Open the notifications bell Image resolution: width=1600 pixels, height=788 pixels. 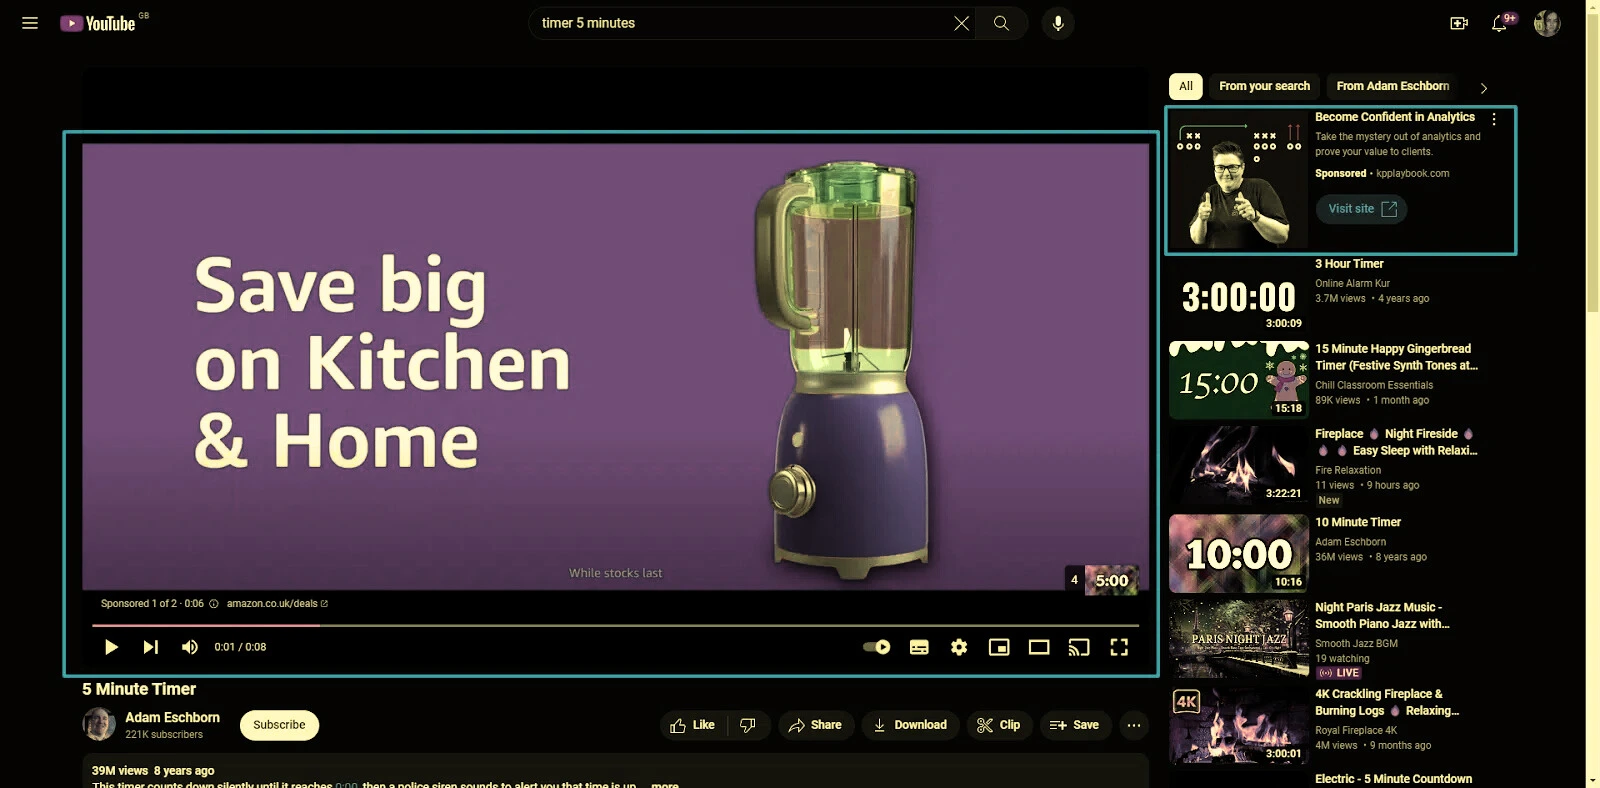coord(1499,23)
